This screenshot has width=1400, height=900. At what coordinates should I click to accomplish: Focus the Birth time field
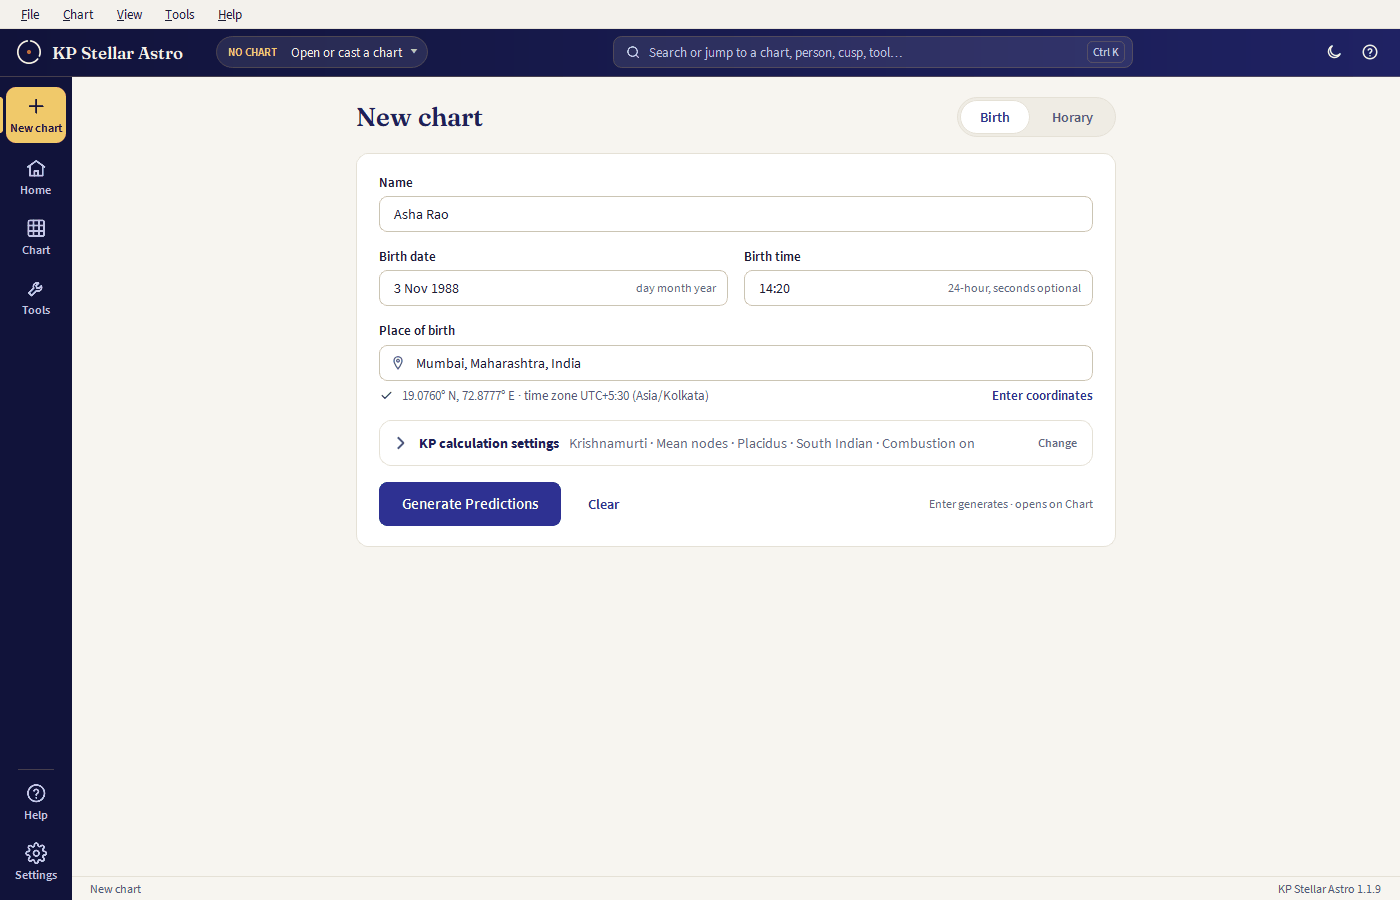pyautogui.click(x=918, y=288)
